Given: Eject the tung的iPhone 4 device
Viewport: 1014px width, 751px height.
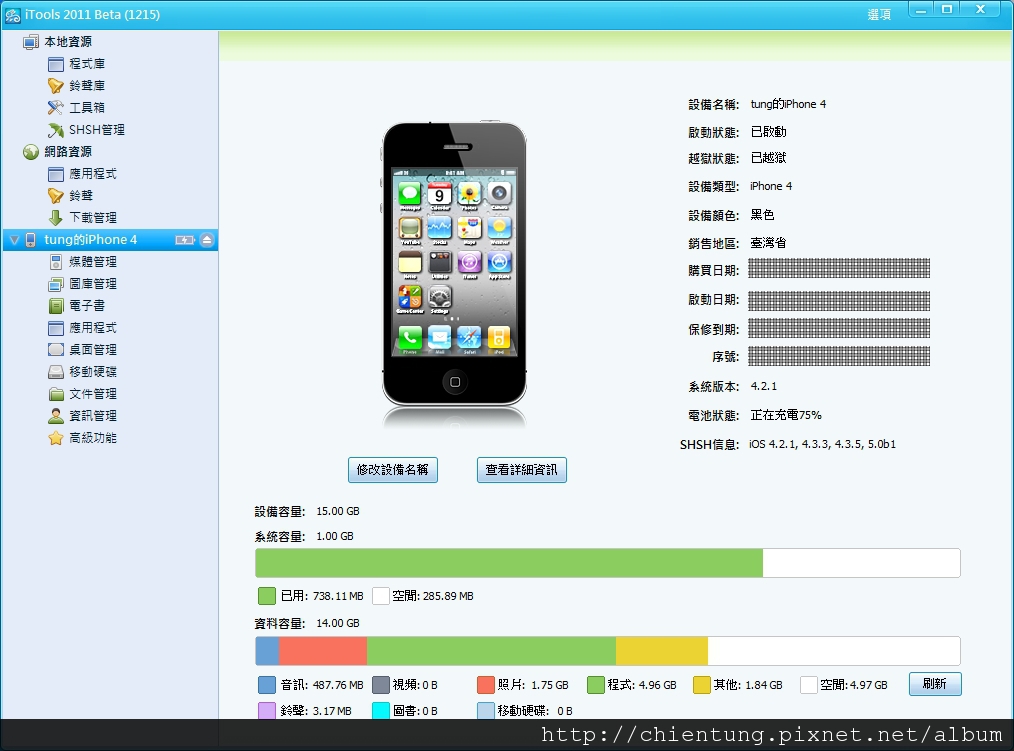Looking at the screenshot, I should coord(207,240).
